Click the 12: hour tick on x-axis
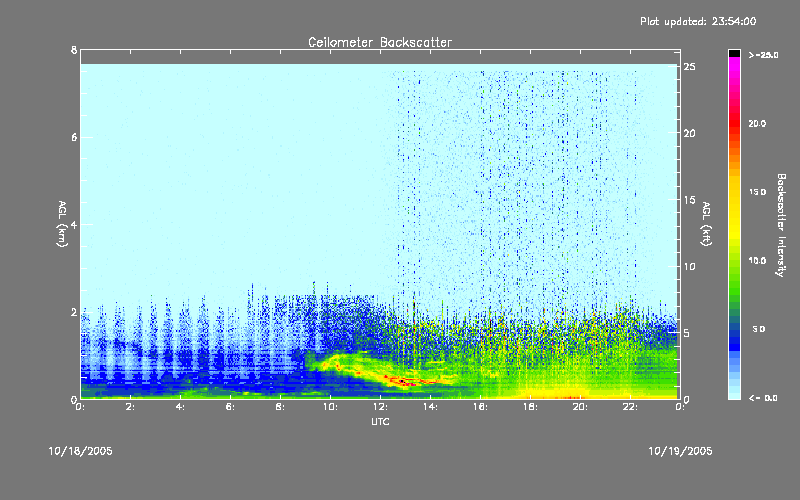800x500 pixels. 380,407
